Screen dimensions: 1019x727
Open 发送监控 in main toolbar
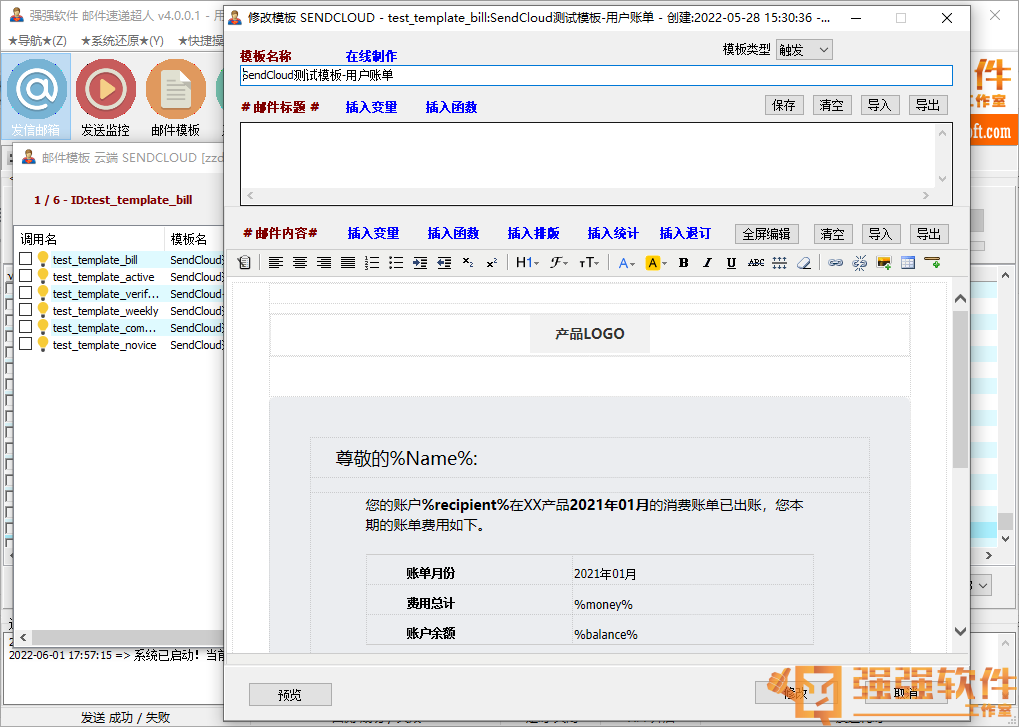(x=105, y=97)
